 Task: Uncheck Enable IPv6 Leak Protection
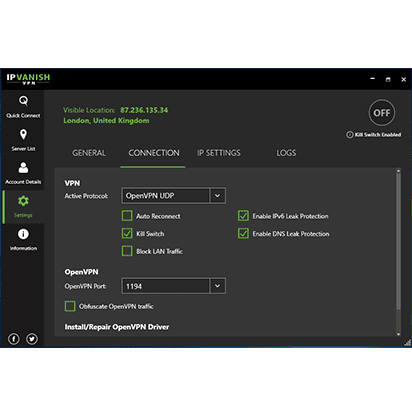(243, 216)
